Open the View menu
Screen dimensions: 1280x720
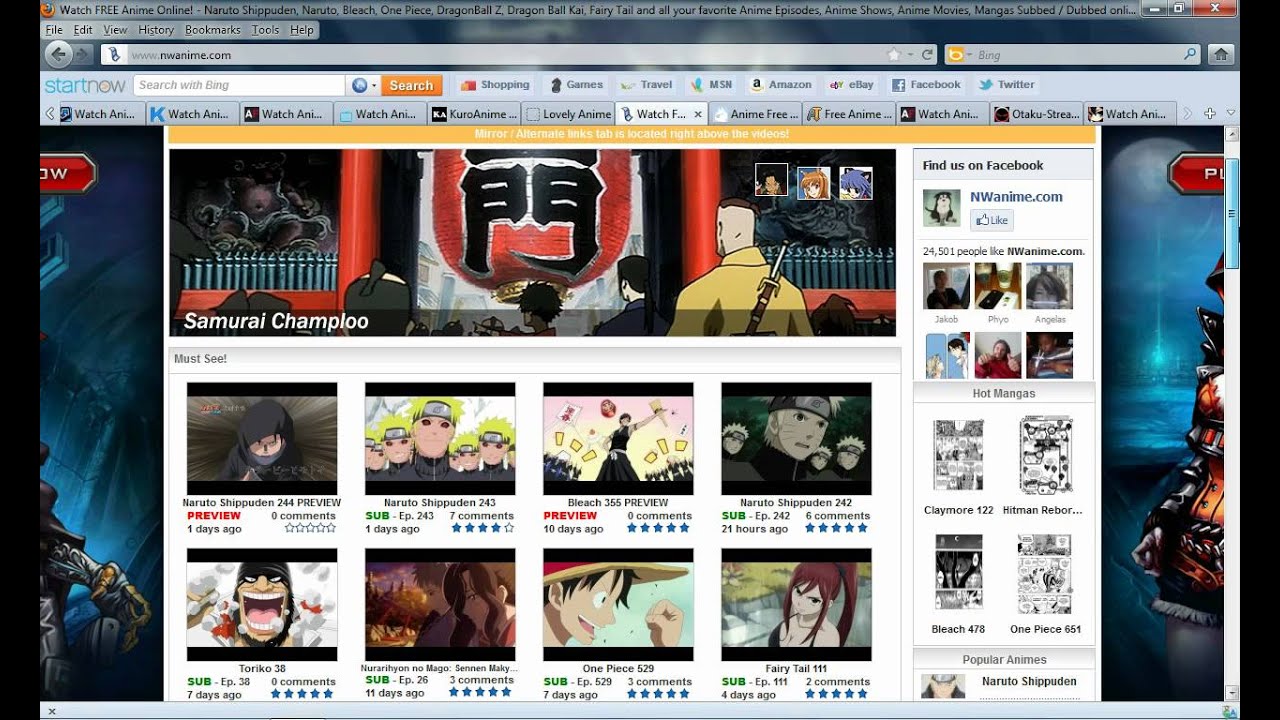(x=116, y=30)
